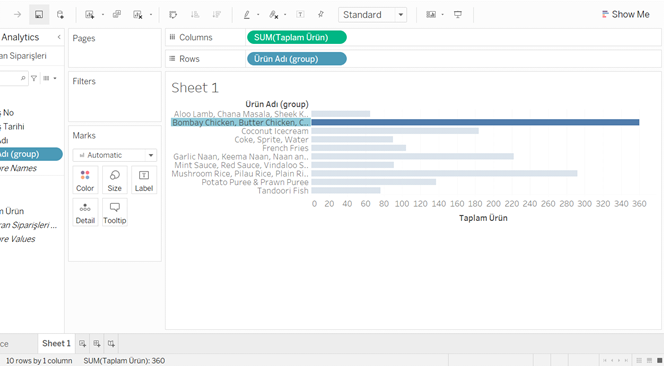
Task: Select the highlighted (group) field in the data pane
Action: 30,154
